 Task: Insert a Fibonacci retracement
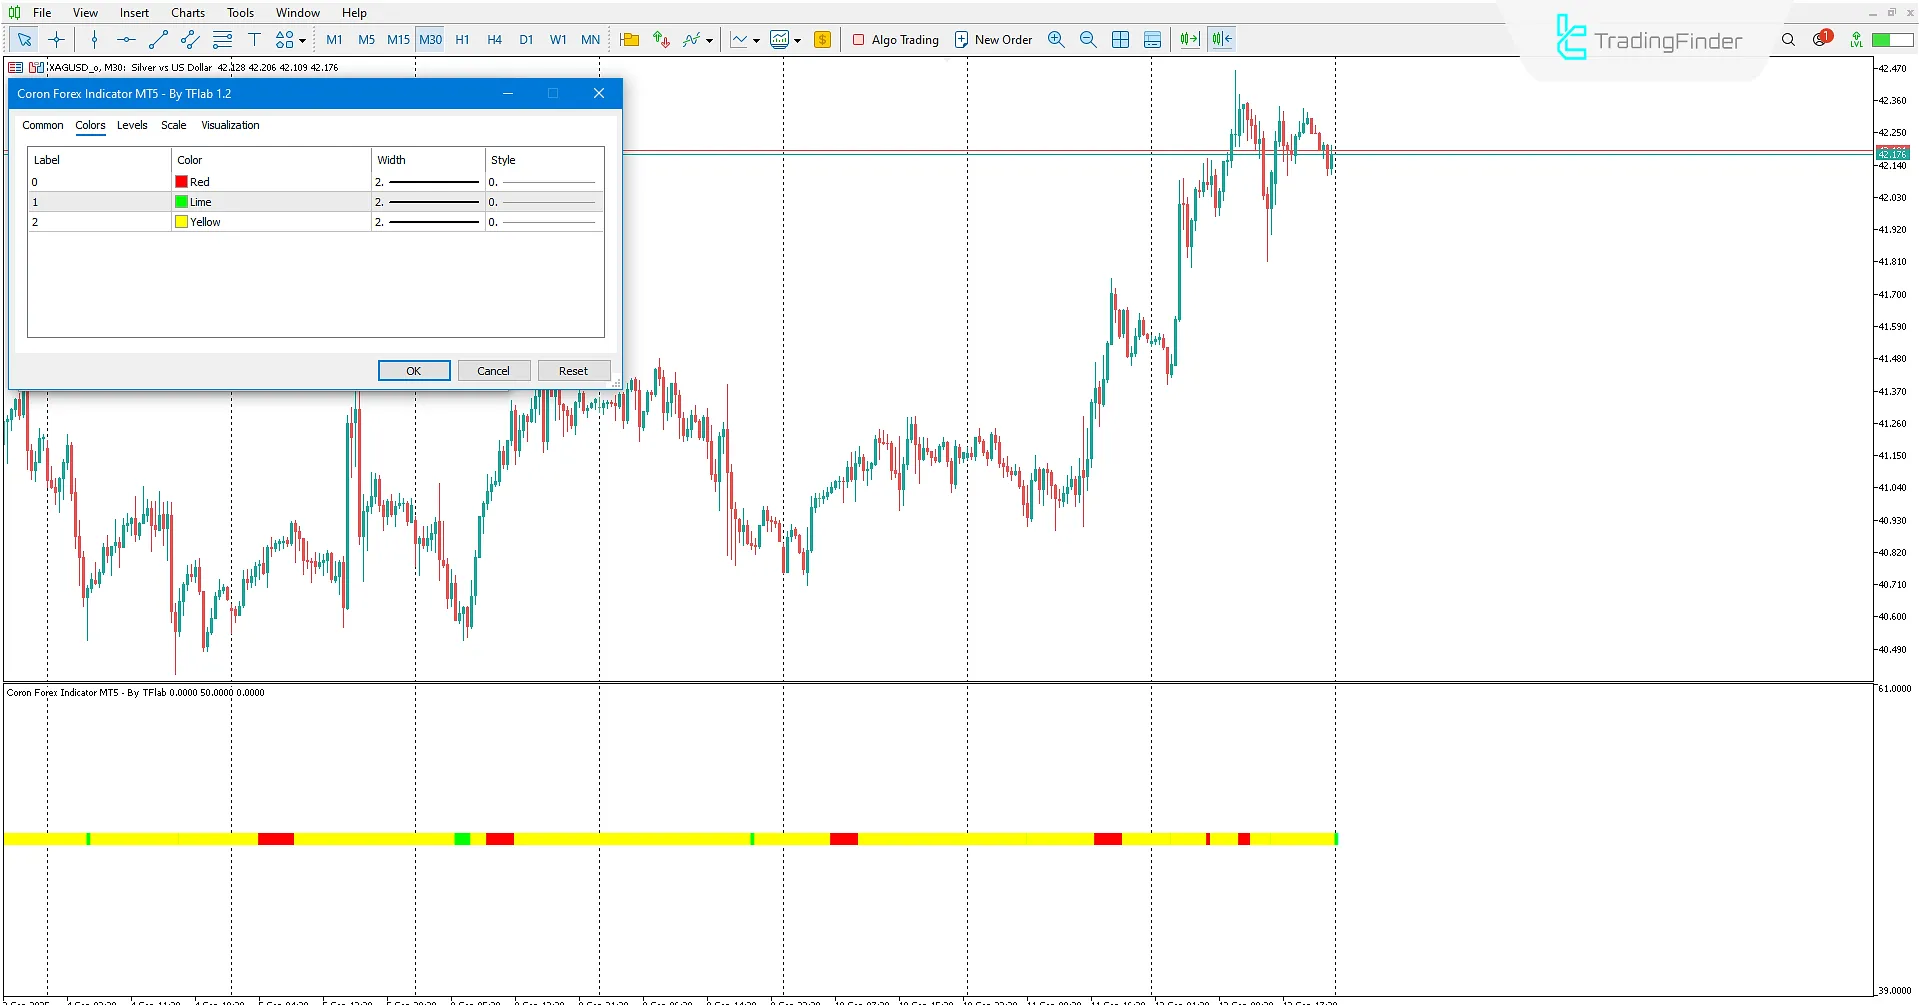pos(223,39)
